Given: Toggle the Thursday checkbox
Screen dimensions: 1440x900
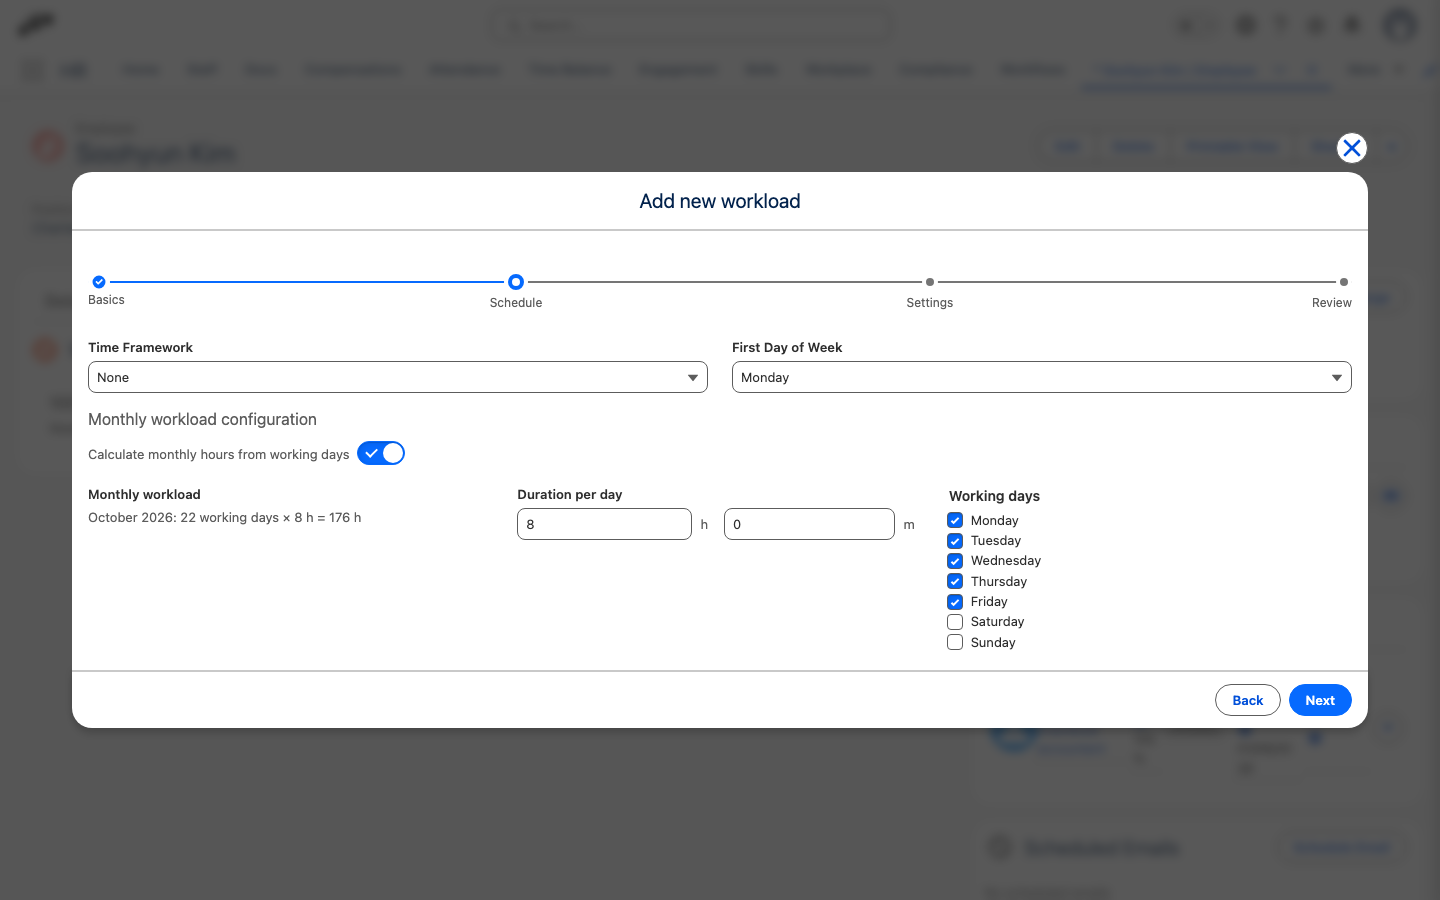Looking at the screenshot, I should (x=955, y=581).
